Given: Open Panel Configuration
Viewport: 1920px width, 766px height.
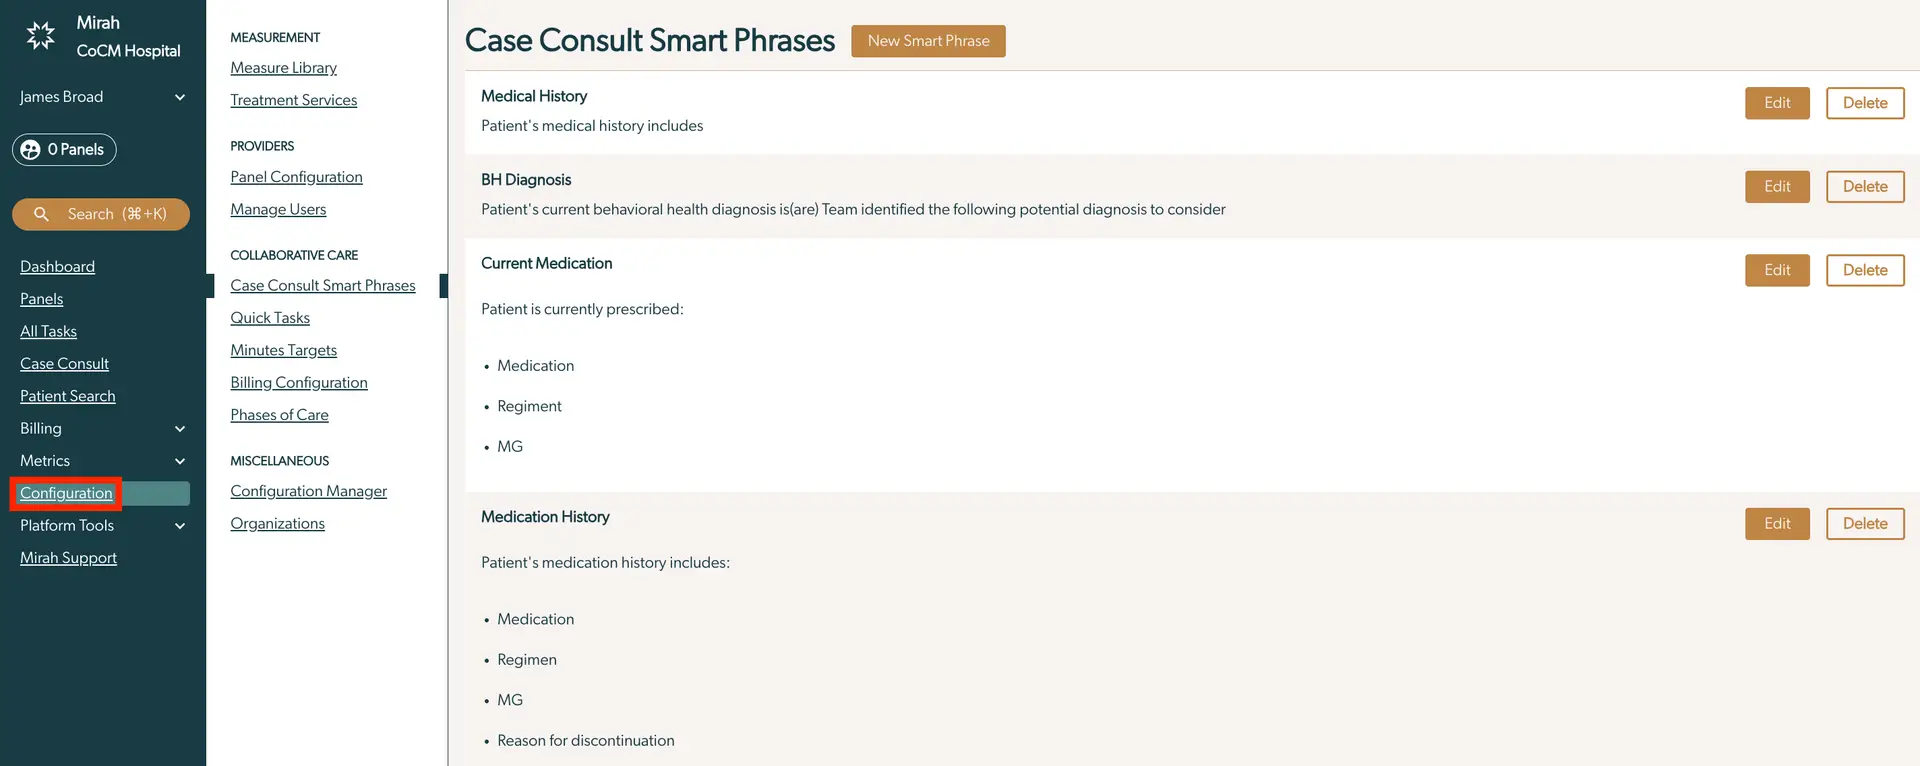Looking at the screenshot, I should (x=296, y=176).
